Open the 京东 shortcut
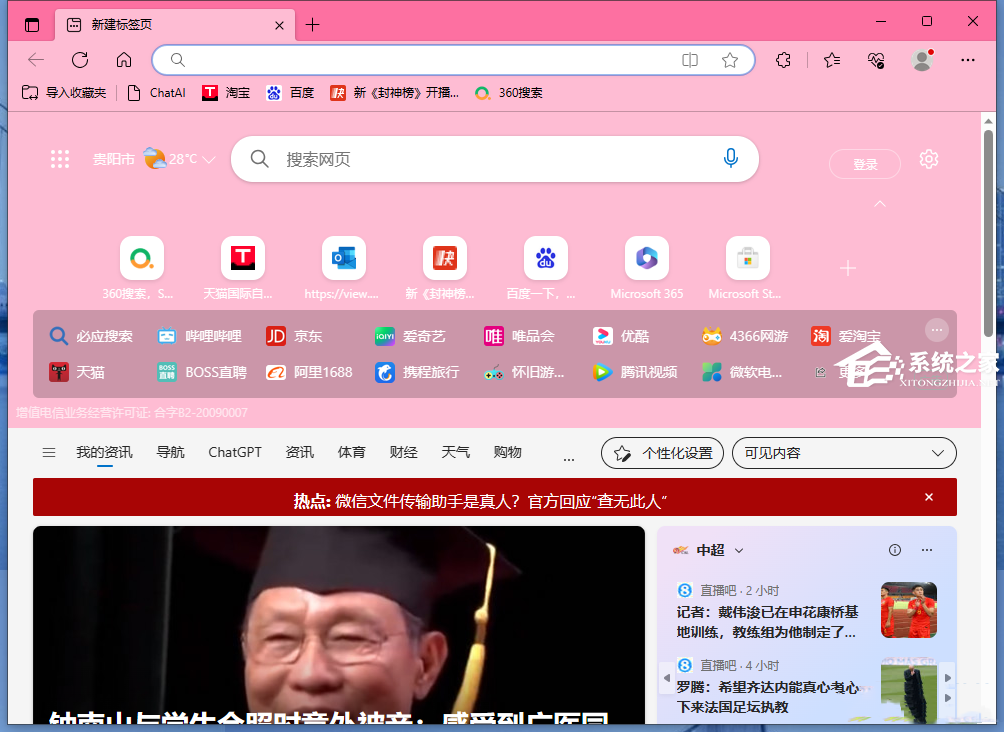This screenshot has width=1004, height=732. click(294, 336)
